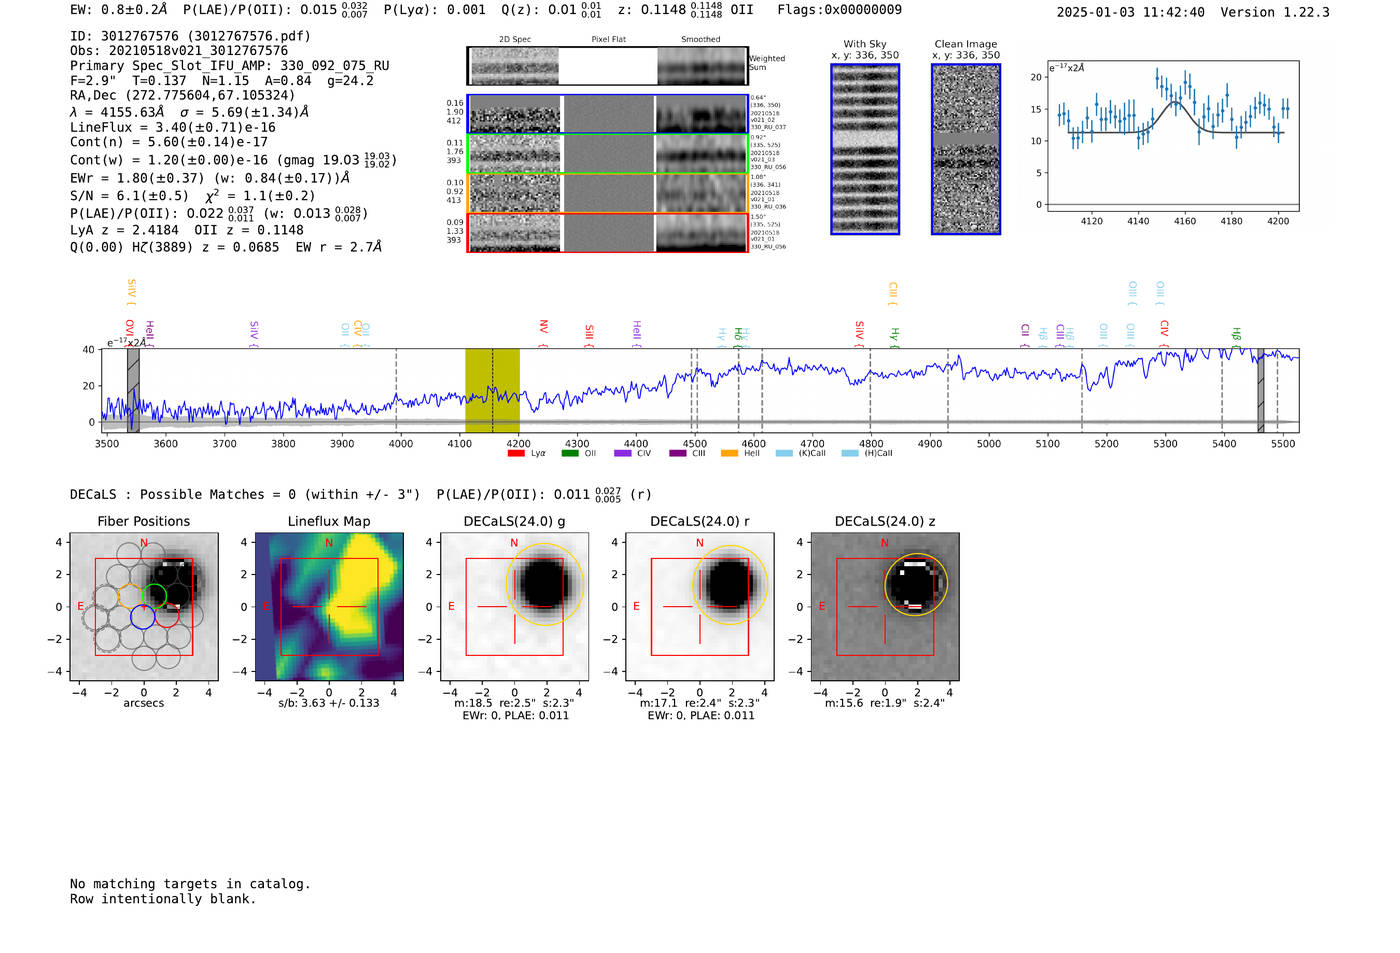This screenshot has height=953, width=1400.
Task: Select the orange-bordered 2D fiber spectrum row
Action: tap(607, 193)
